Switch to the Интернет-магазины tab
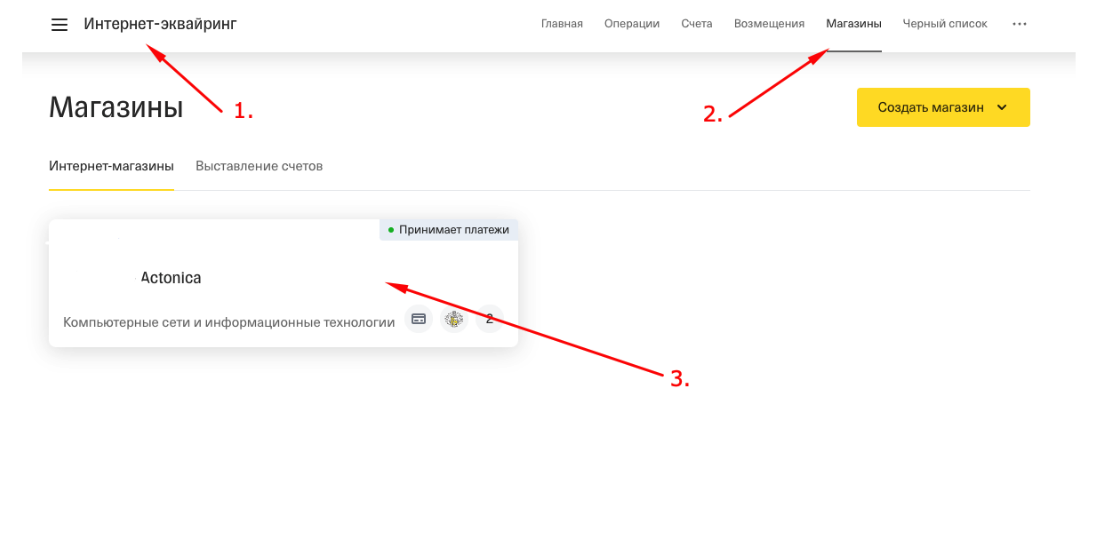Screen dimensions: 1104x543 111,166
